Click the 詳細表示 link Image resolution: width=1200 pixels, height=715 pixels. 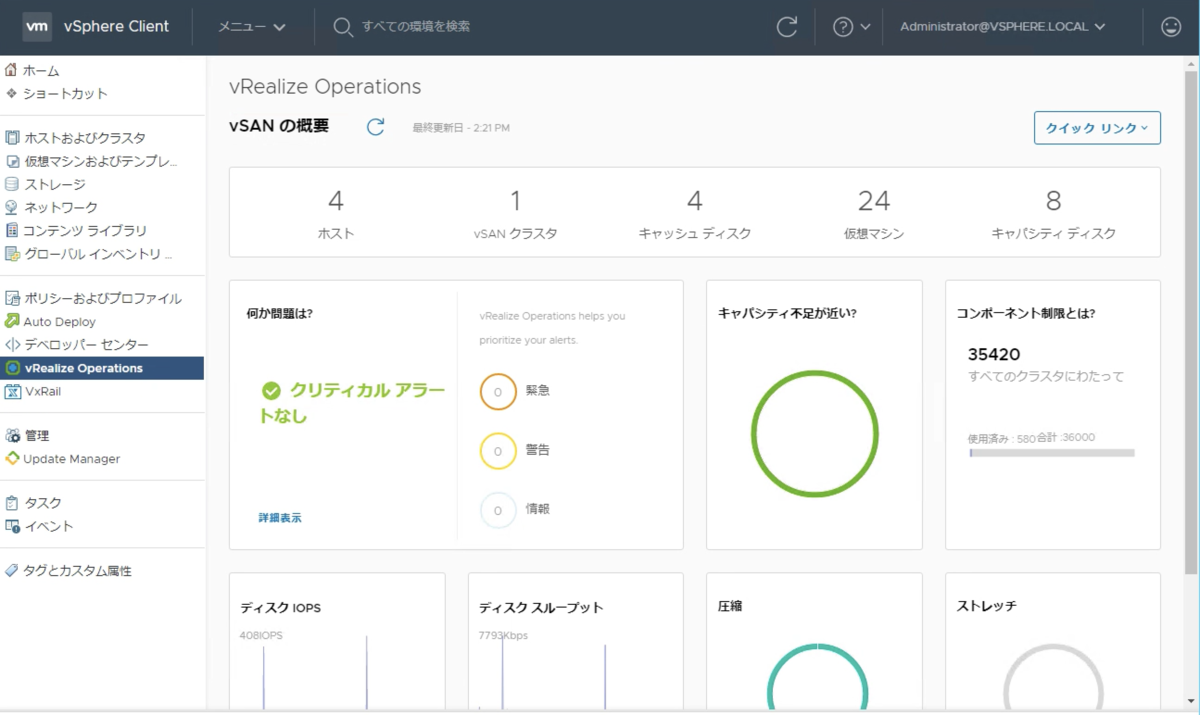[280, 518]
